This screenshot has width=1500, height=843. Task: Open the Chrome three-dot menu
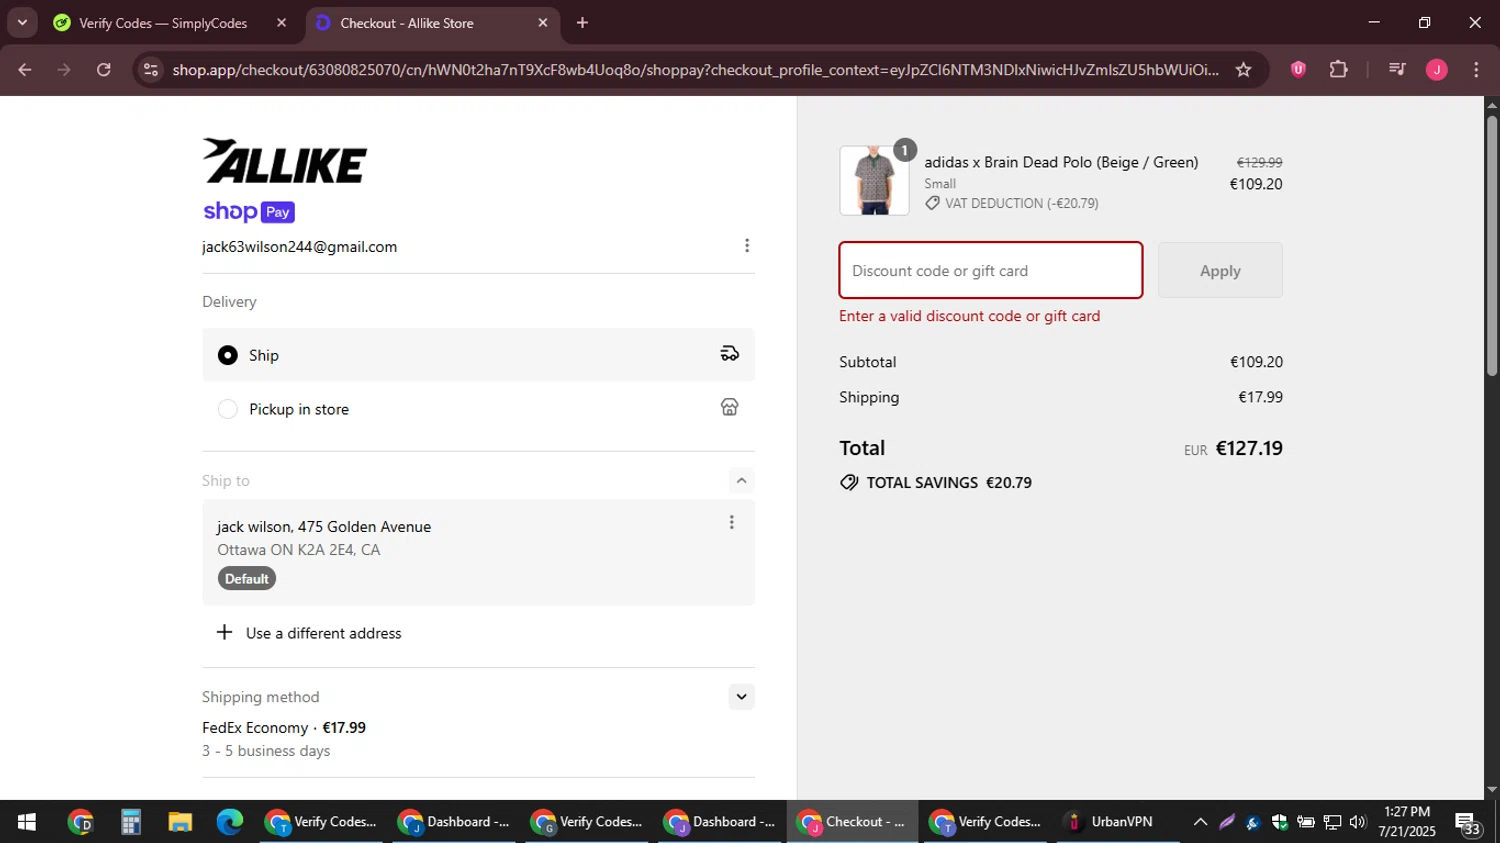point(1476,69)
